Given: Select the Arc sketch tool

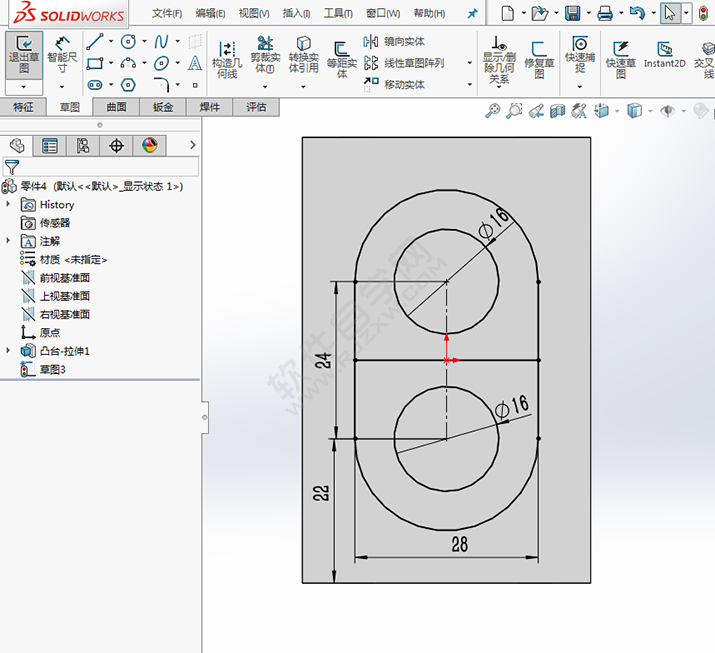Looking at the screenshot, I should [x=128, y=63].
